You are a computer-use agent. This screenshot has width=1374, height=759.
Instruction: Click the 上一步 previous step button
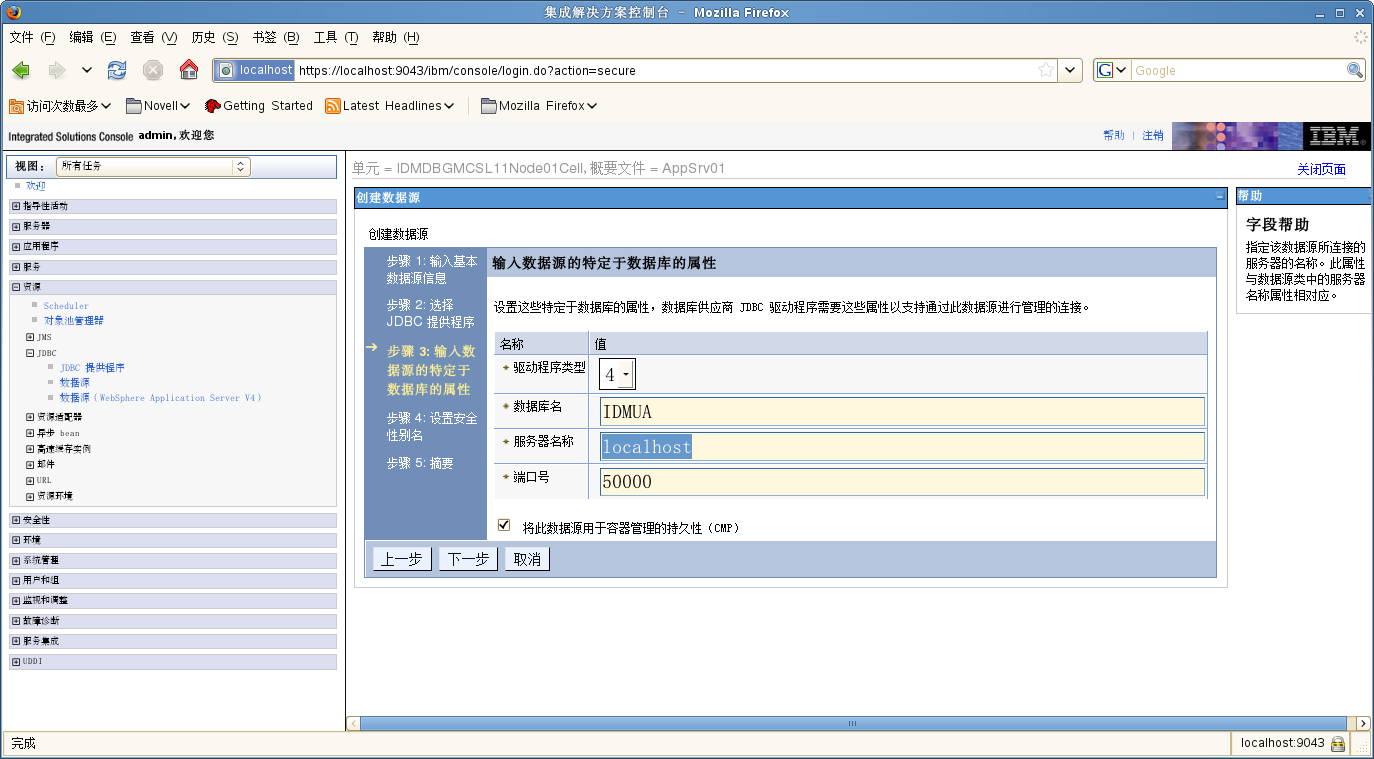(402, 559)
